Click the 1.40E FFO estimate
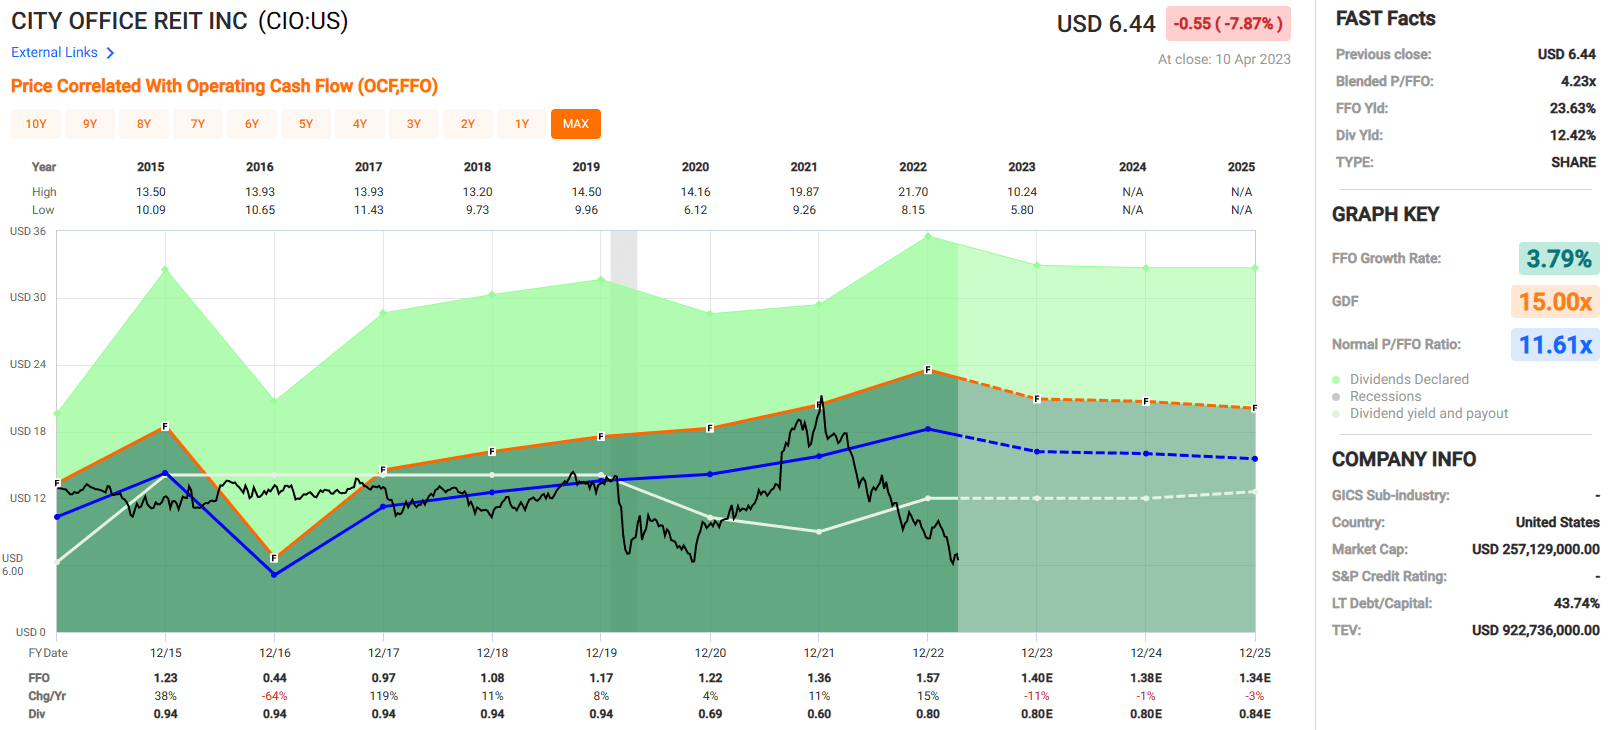 click(x=1037, y=678)
